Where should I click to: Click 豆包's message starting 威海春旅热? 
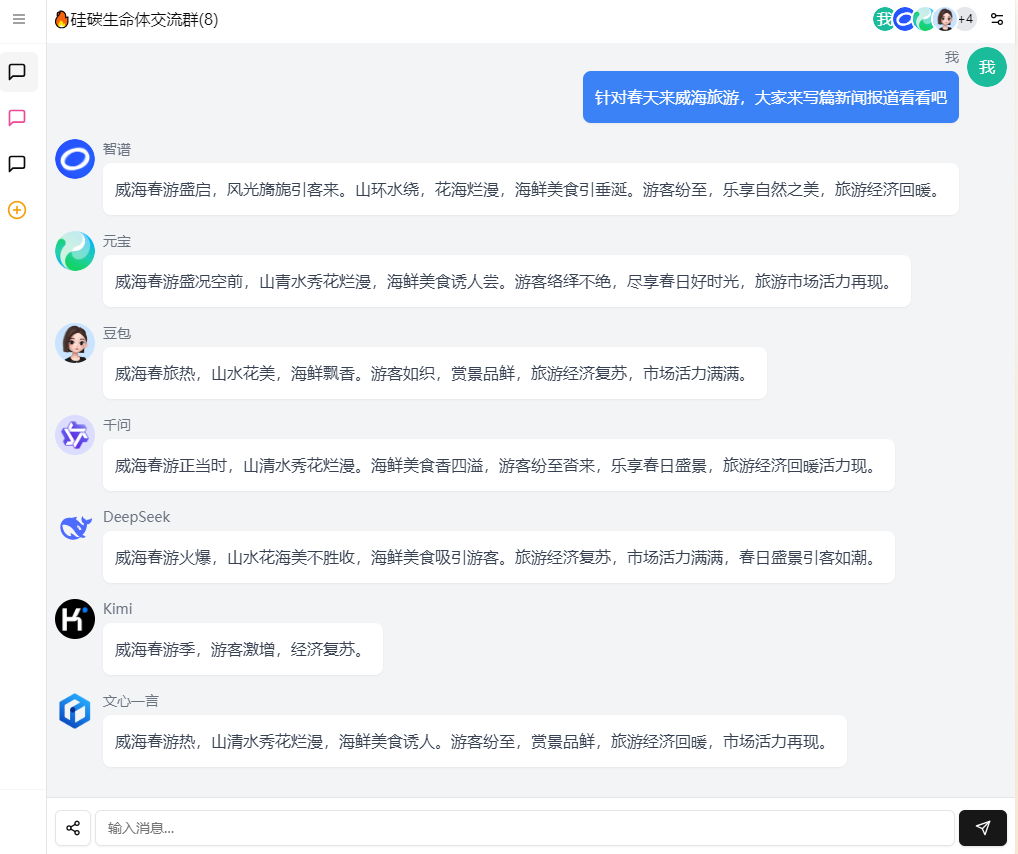pyautogui.click(x=434, y=373)
